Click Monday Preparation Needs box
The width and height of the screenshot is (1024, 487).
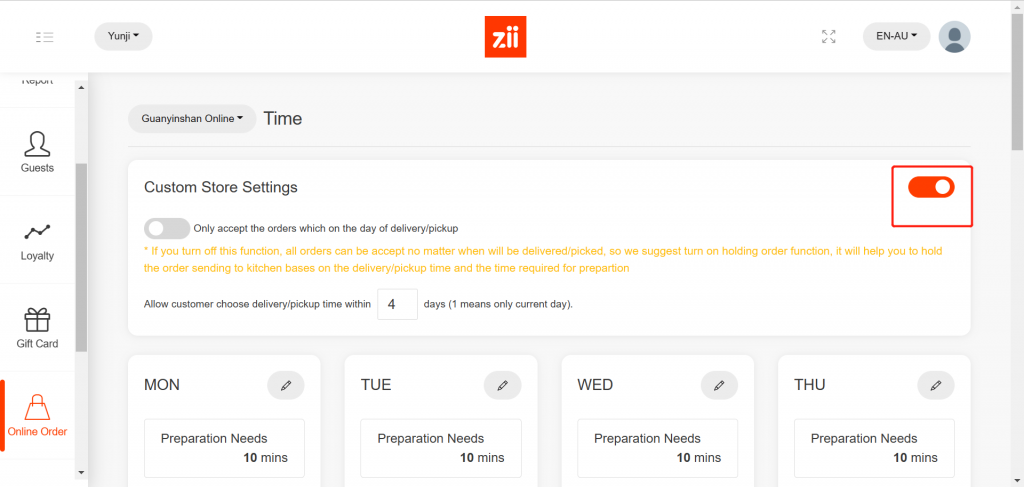[x=224, y=448]
